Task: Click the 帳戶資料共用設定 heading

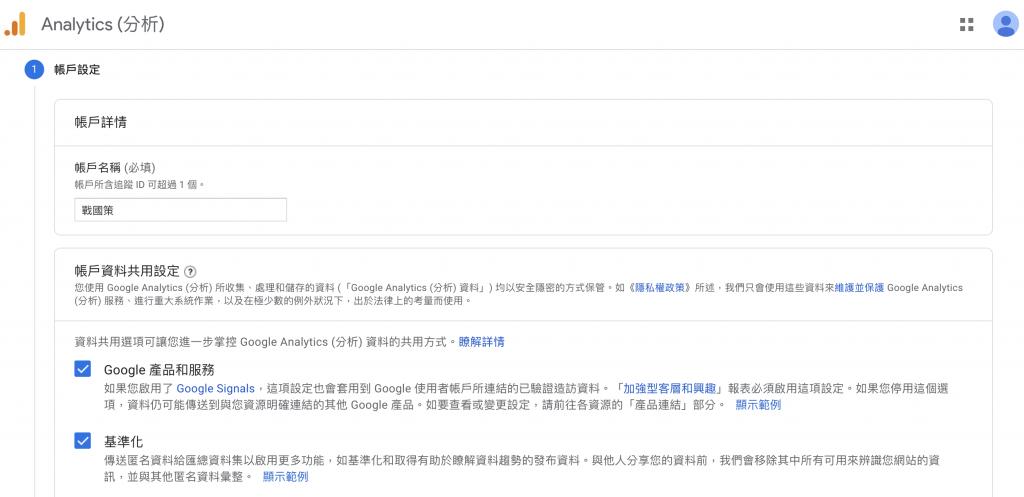Action: [x=127, y=271]
